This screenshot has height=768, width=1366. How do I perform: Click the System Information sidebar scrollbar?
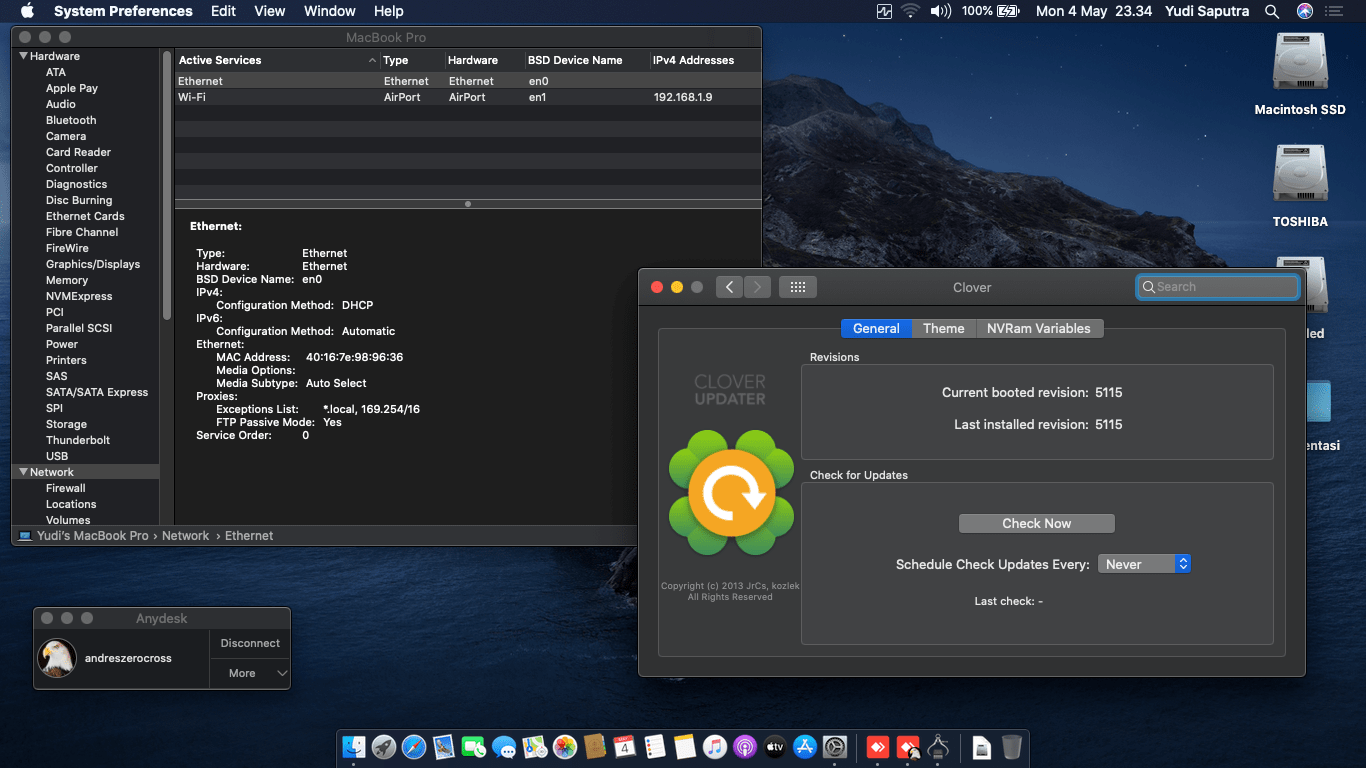[167, 185]
